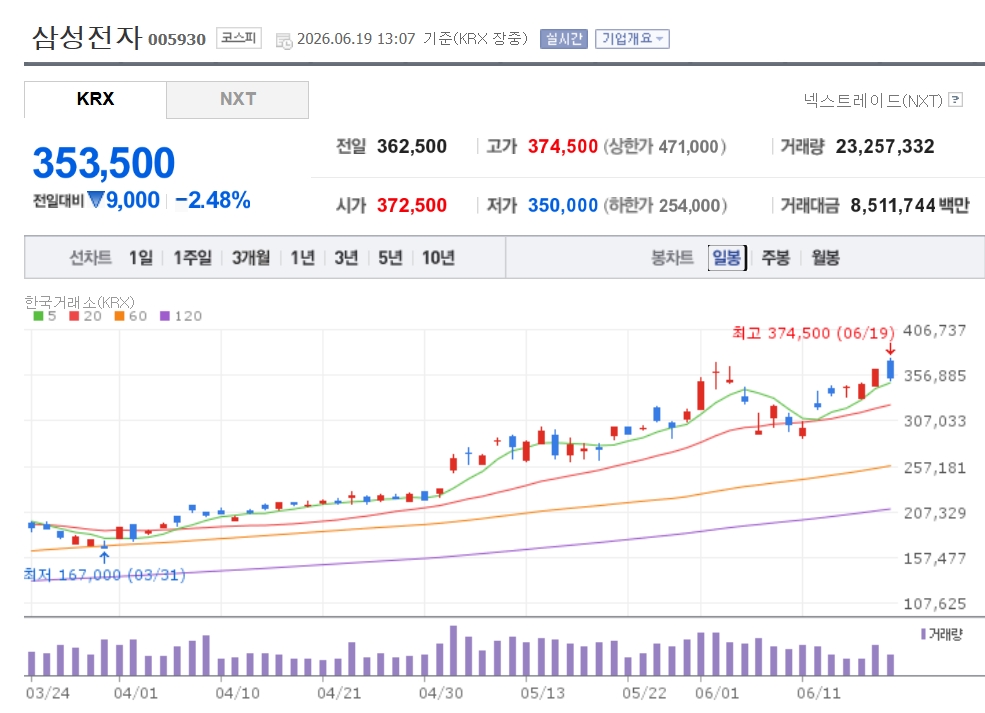The height and width of the screenshot is (713, 985).
Task: Click the 최저 167,000 blue arrow marker
Action: [x=104, y=558]
